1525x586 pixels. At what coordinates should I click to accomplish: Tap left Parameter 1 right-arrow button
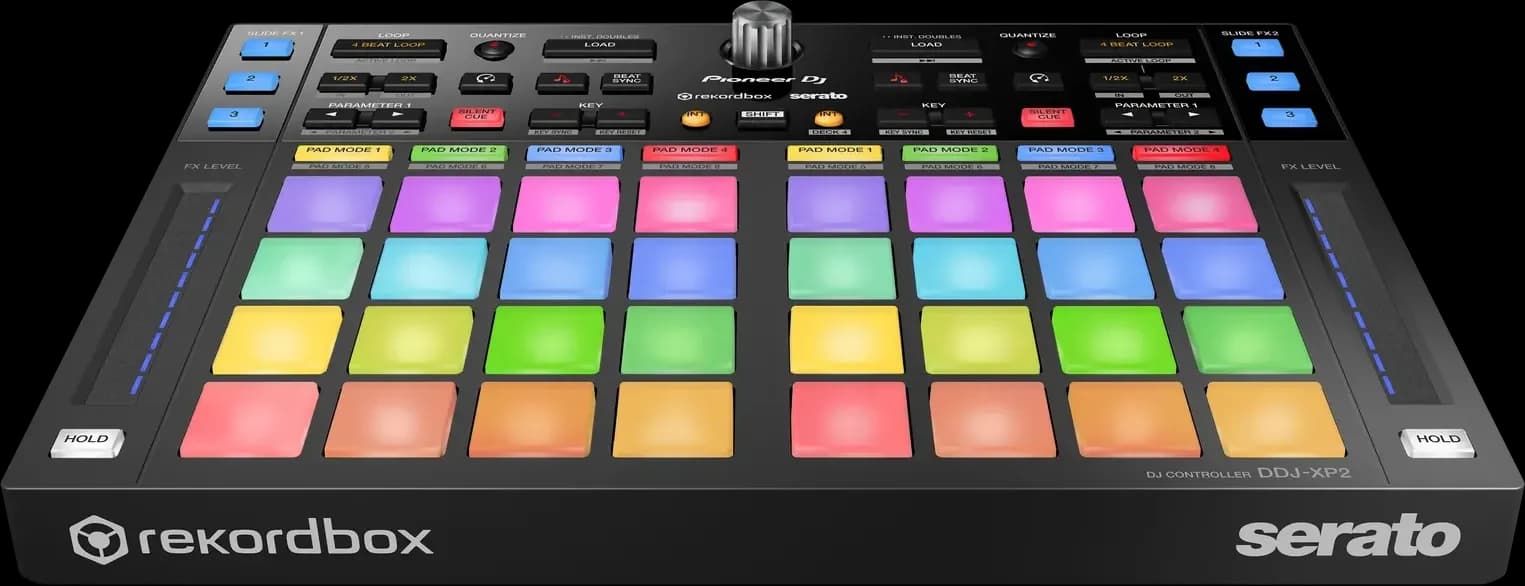pos(398,119)
